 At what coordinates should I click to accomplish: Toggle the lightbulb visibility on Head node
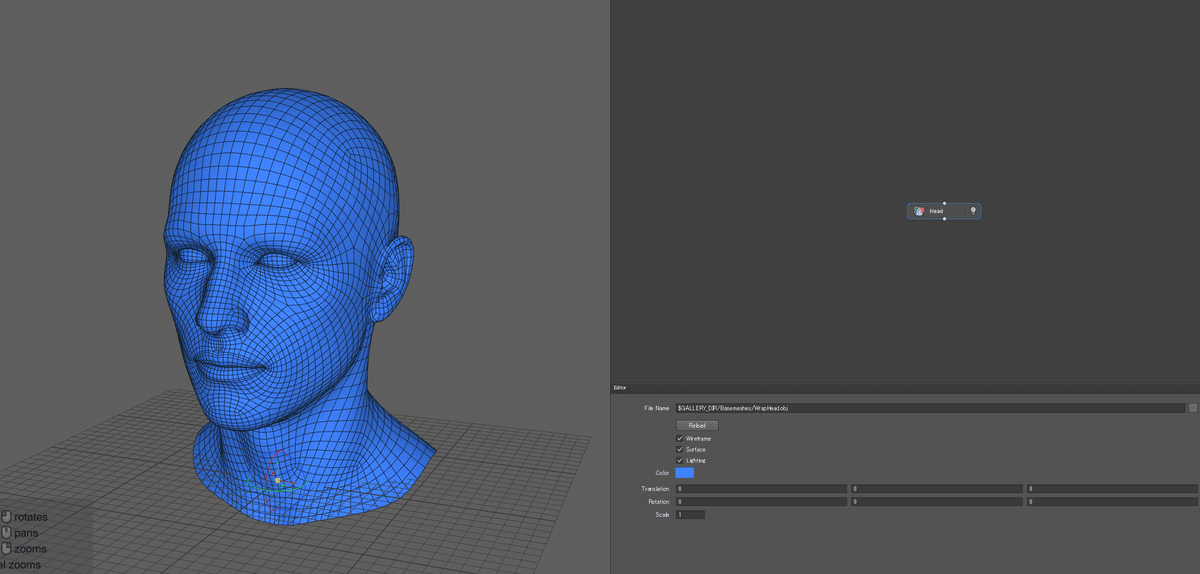coord(972,211)
